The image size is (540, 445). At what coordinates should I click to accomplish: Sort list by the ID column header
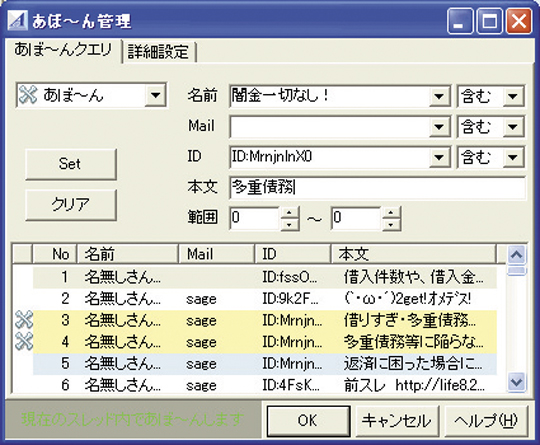tap(293, 254)
